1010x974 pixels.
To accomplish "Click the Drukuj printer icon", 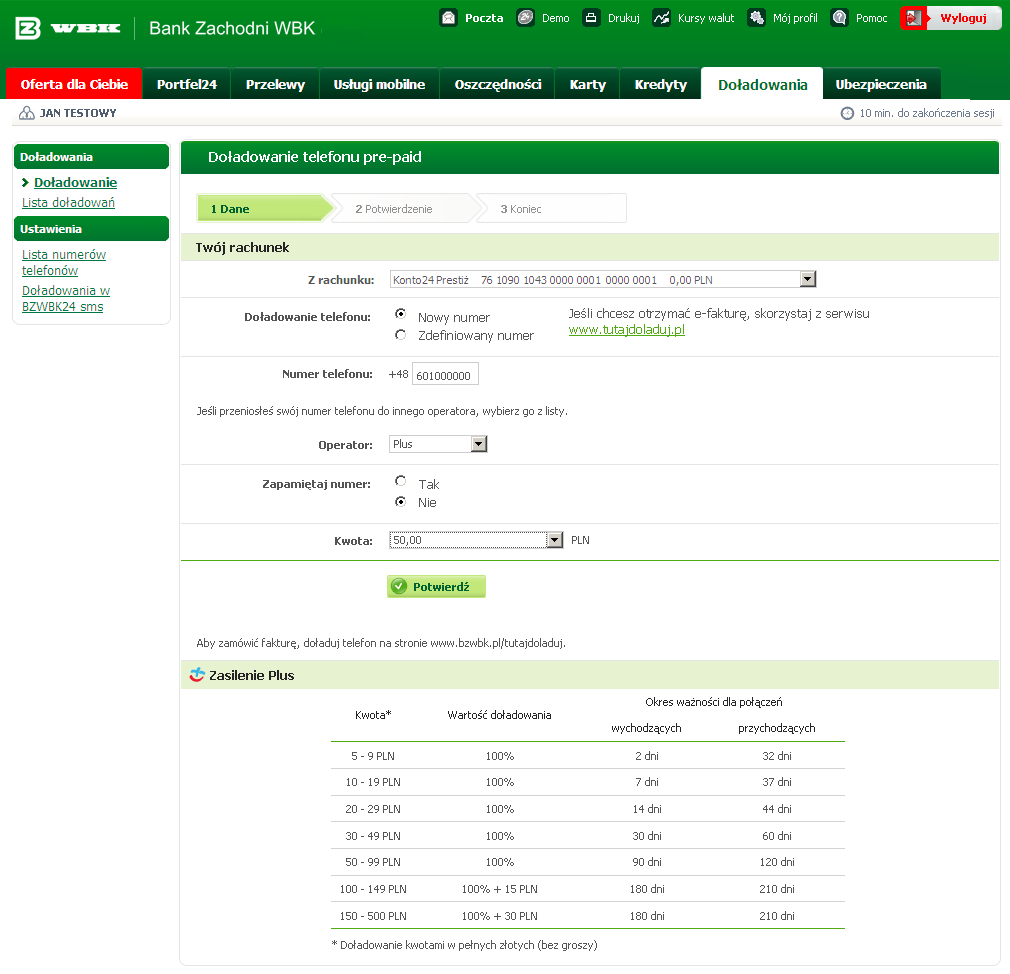I will tap(591, 17).
